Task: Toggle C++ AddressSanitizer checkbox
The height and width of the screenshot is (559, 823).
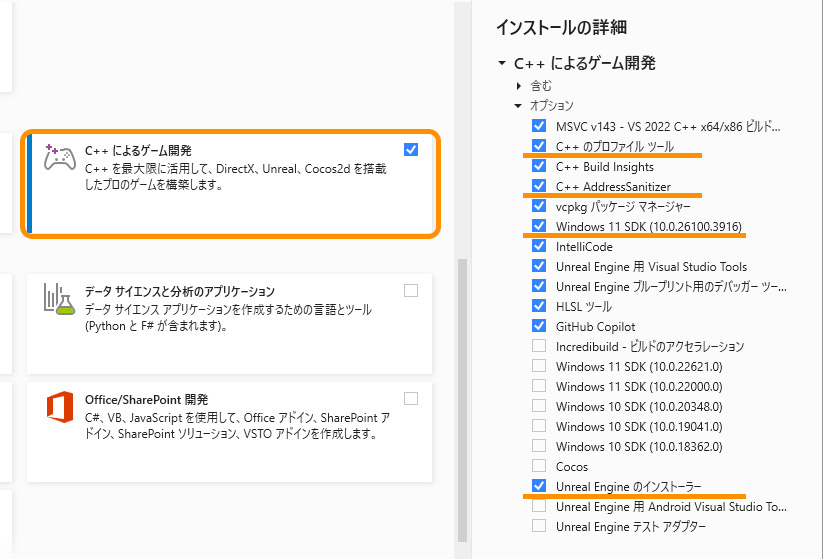Action: pyautogui.click(x=539, y=185)
